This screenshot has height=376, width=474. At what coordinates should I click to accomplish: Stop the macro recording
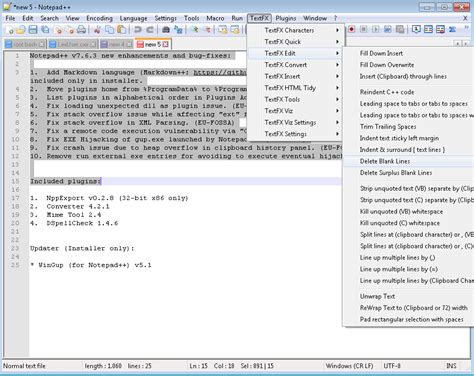[363, 30]
